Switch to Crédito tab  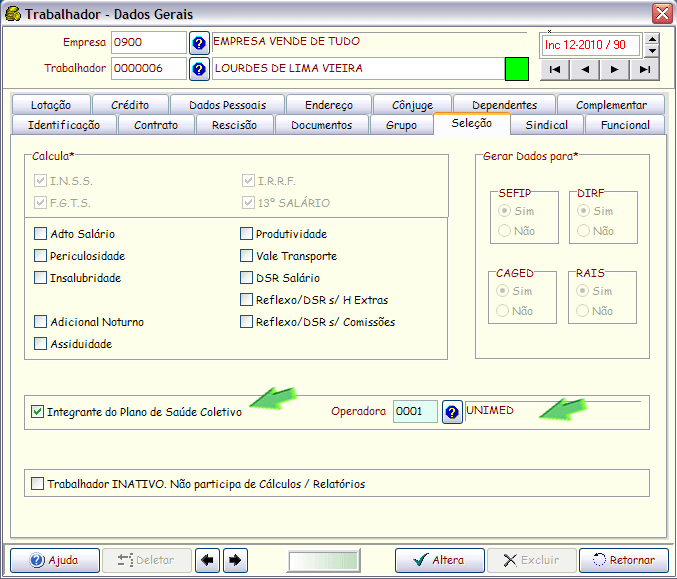pyautogui.click(x=130, y=105)
